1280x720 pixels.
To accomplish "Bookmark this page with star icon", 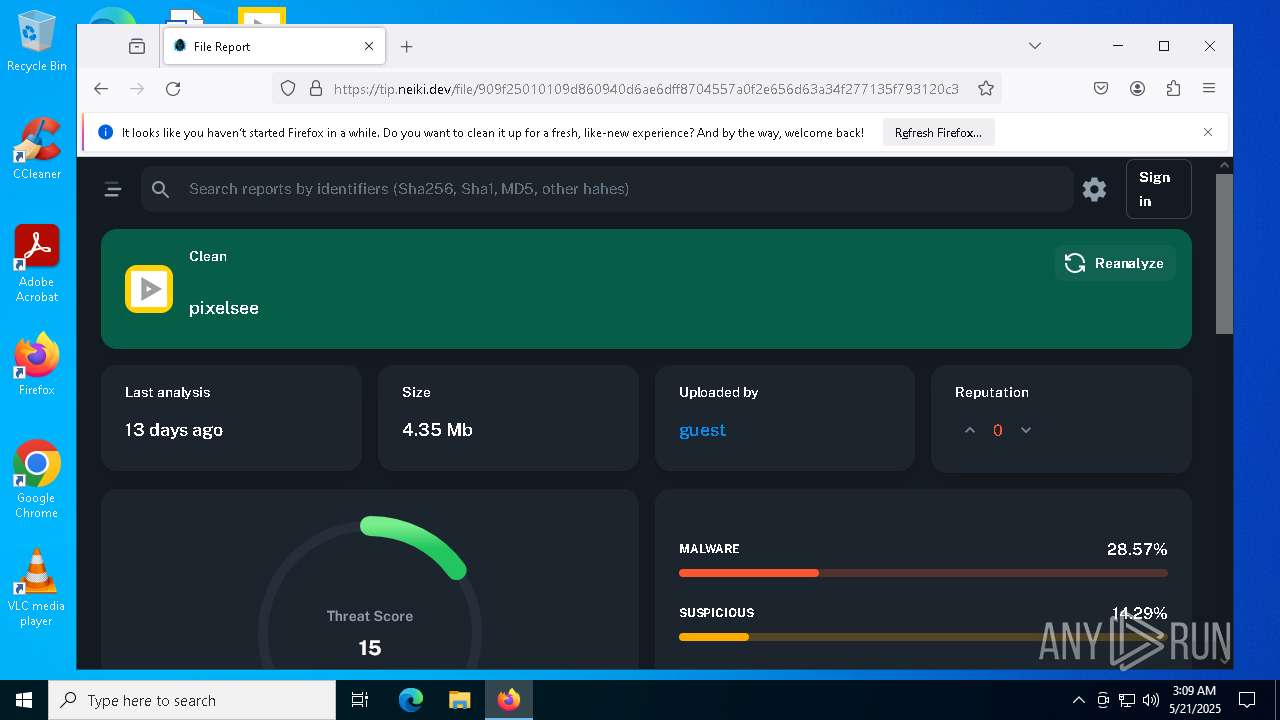I will [986, 89].
